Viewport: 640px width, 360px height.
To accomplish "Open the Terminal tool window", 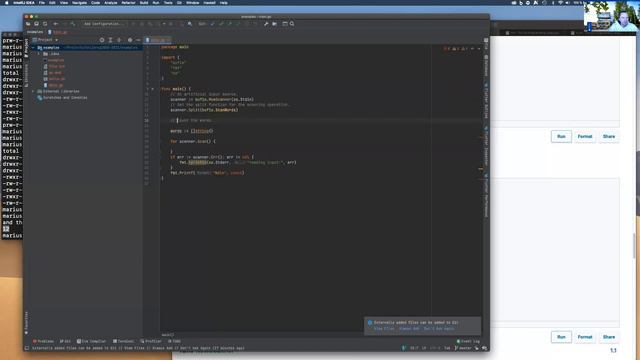I will coord(123,341).
